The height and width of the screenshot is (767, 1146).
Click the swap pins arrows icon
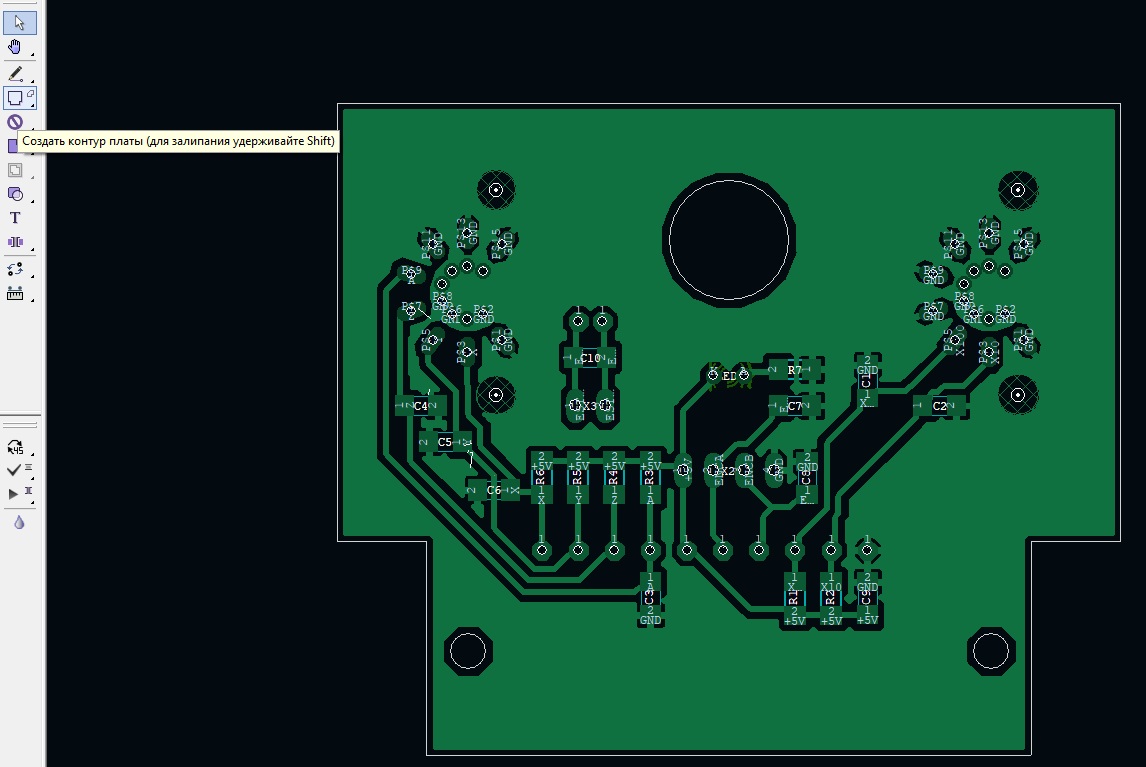pyautogui.click(x=15, y=269)
